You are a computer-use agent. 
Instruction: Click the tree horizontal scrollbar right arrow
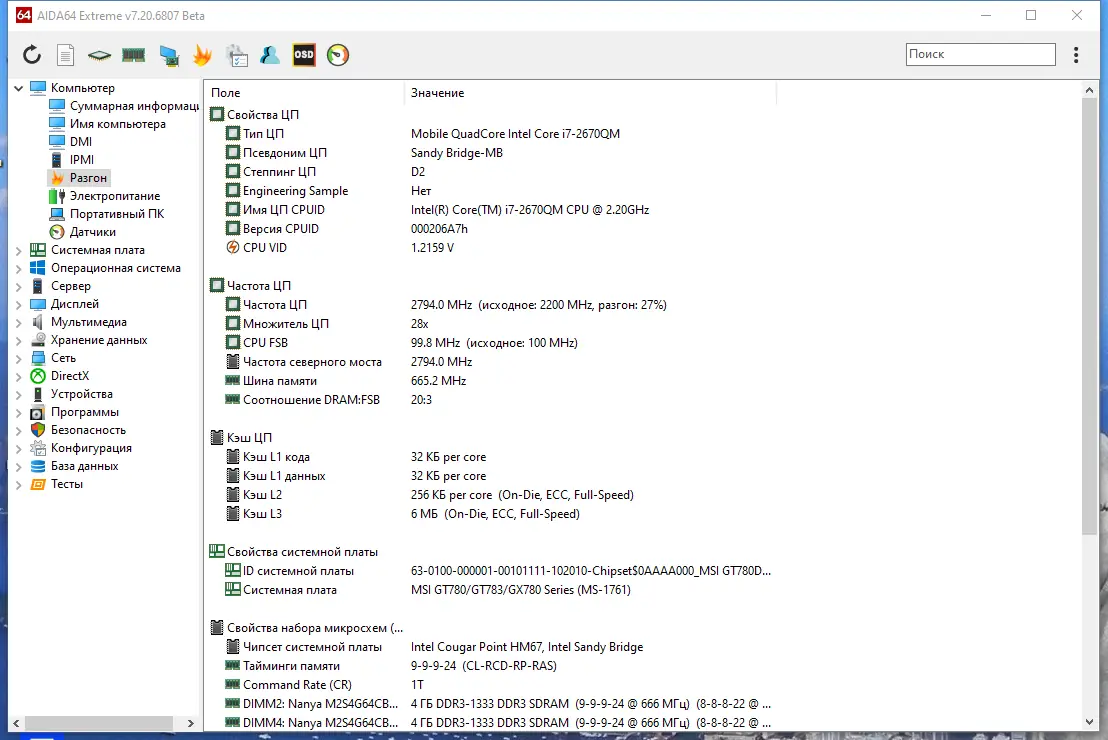coord(190,723)
